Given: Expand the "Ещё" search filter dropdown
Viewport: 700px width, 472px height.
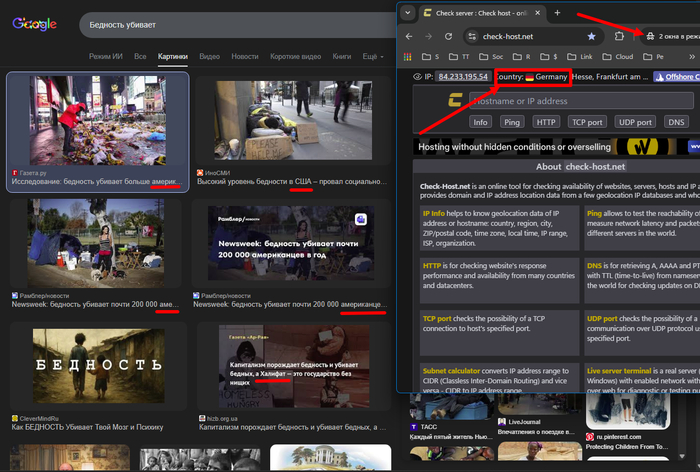Looking at the screenshot, I should (x=372, y=57).
